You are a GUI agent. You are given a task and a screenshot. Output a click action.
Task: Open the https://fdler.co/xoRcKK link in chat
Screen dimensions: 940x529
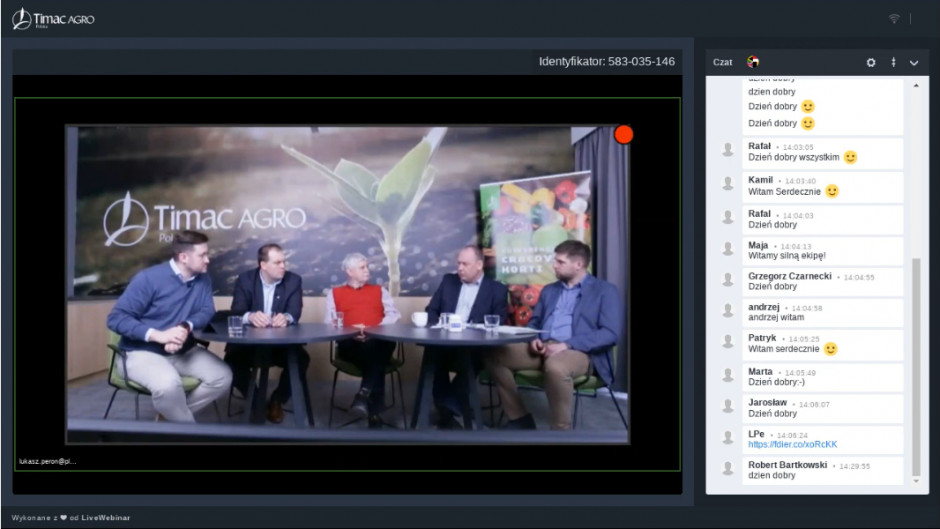point(793,444)
